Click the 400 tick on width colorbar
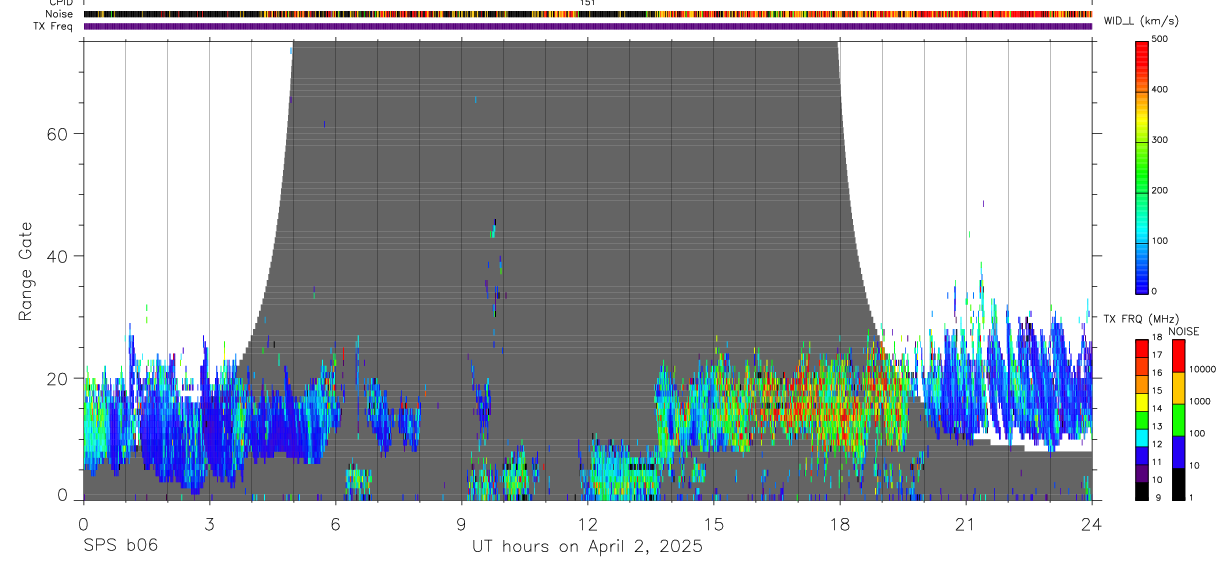Screen dimensions: 1228x567 [x=1160, y=90]
